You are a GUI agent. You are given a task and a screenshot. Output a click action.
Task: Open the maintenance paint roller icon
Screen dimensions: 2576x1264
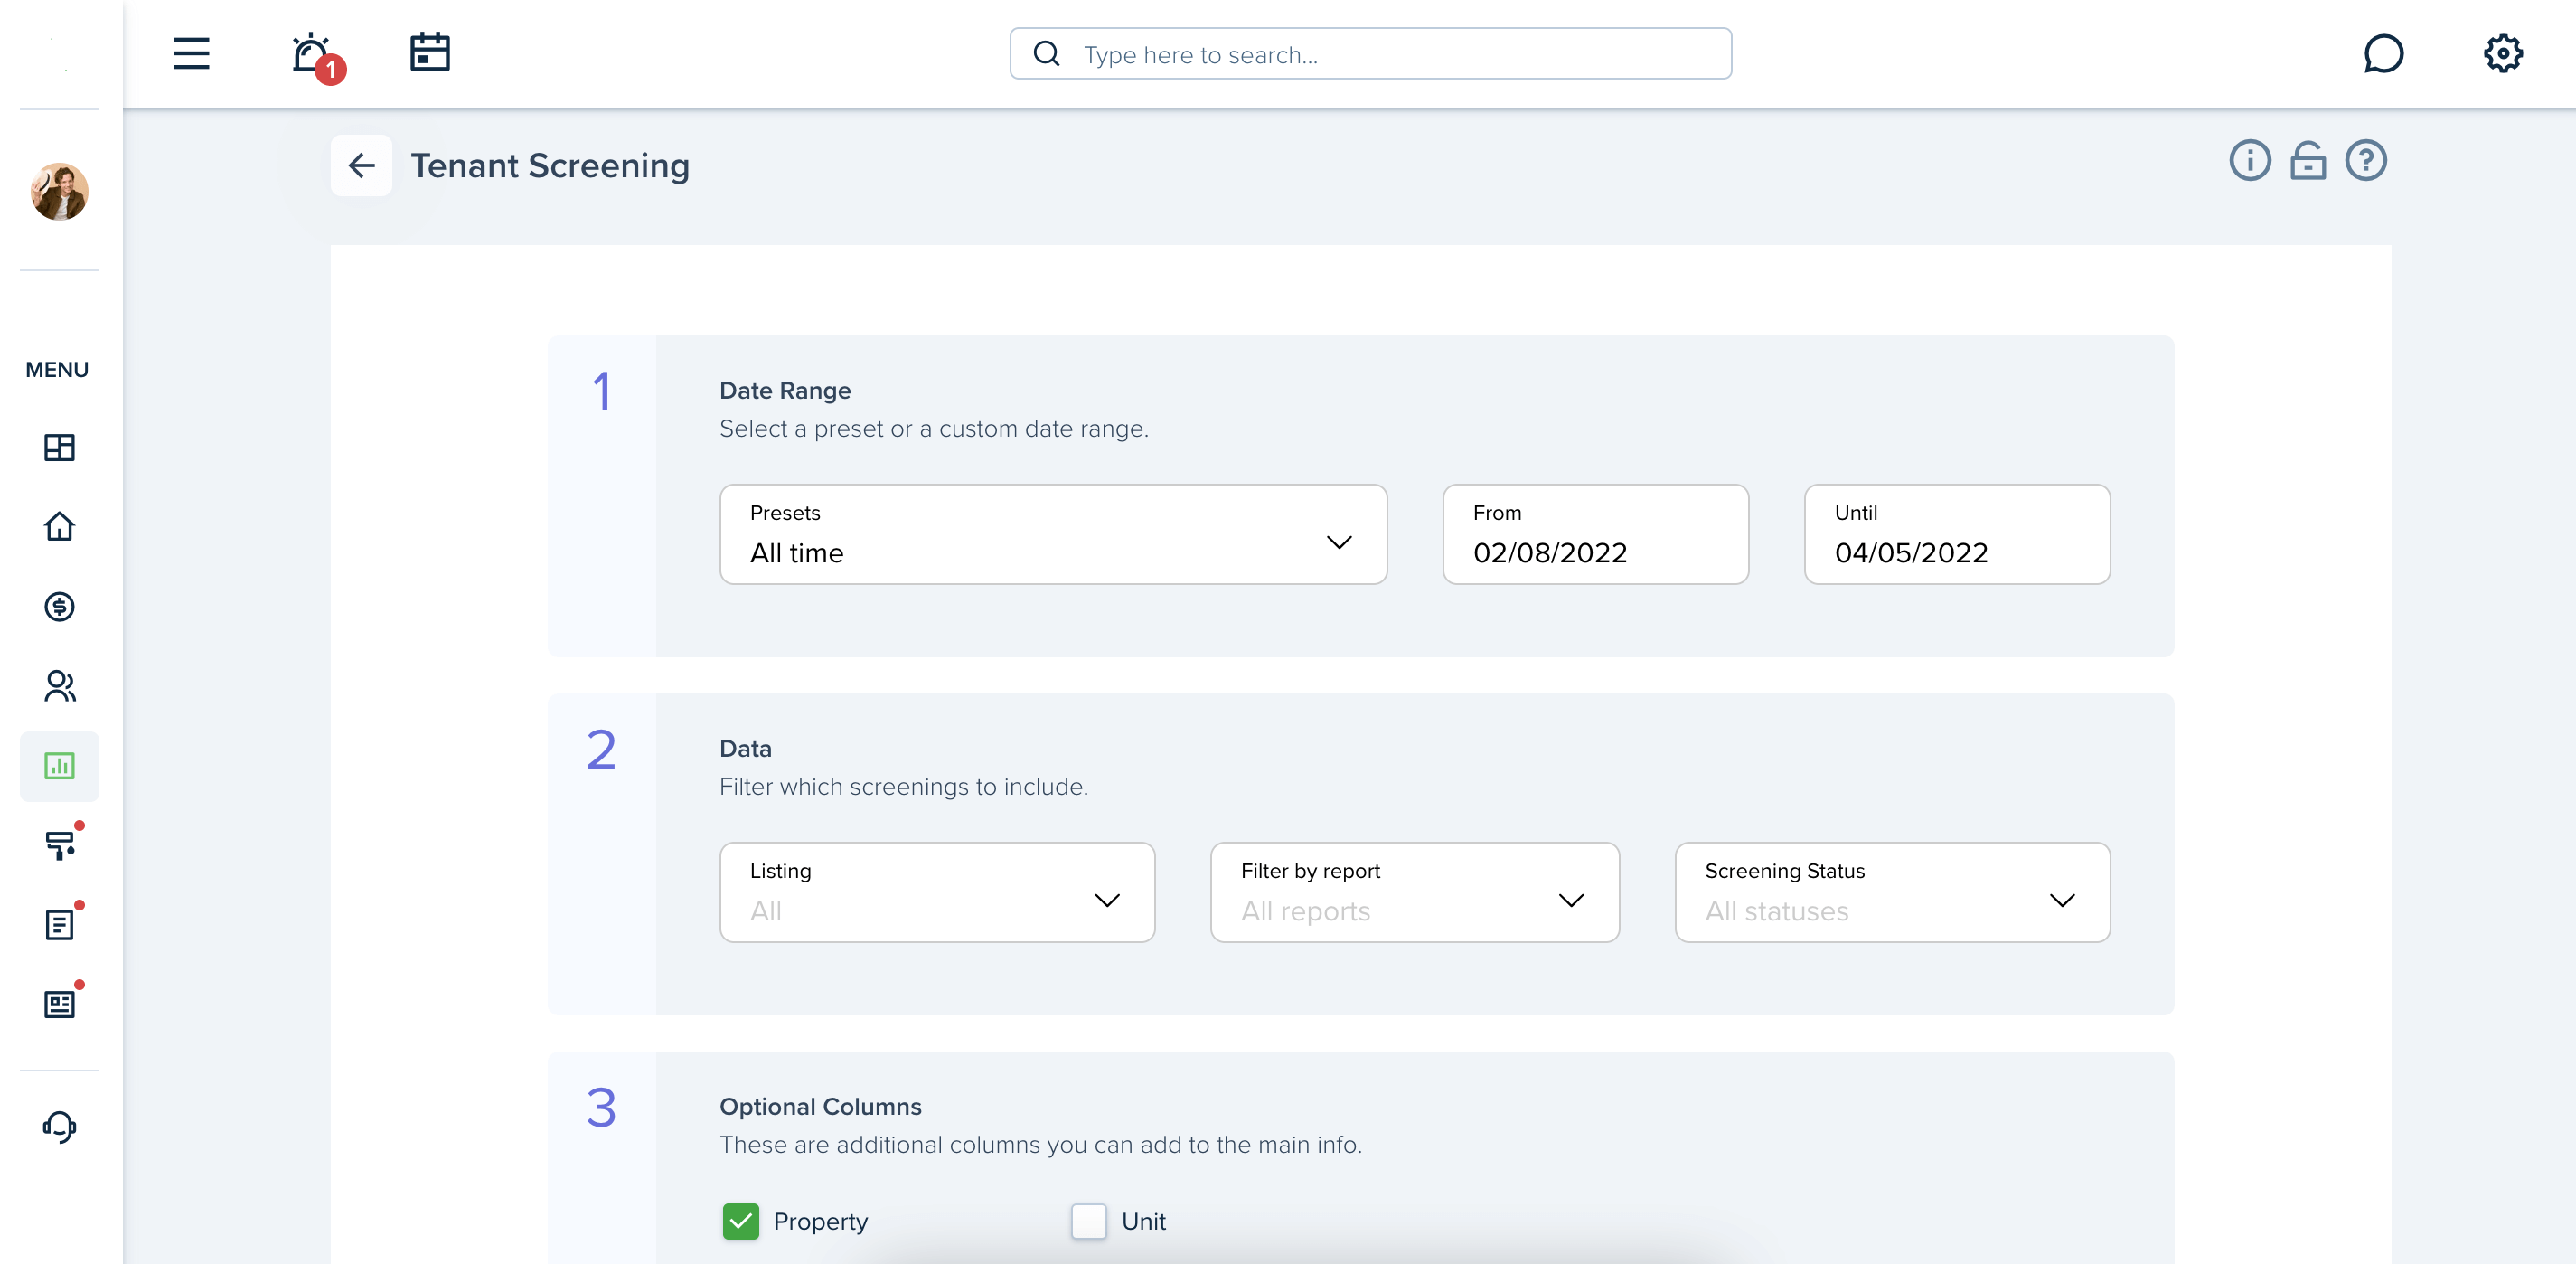click(x=60, y=845)
